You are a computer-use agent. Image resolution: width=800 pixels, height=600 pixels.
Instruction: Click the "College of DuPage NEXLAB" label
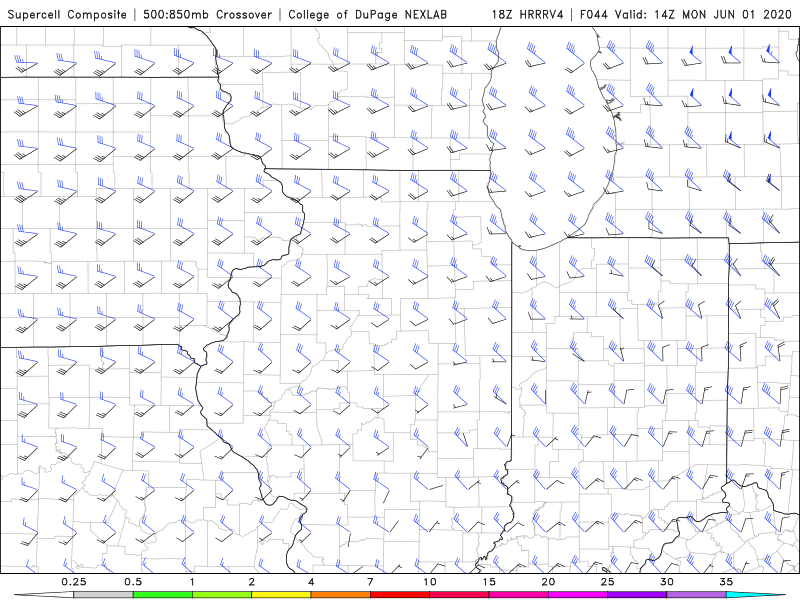(367, 14)
